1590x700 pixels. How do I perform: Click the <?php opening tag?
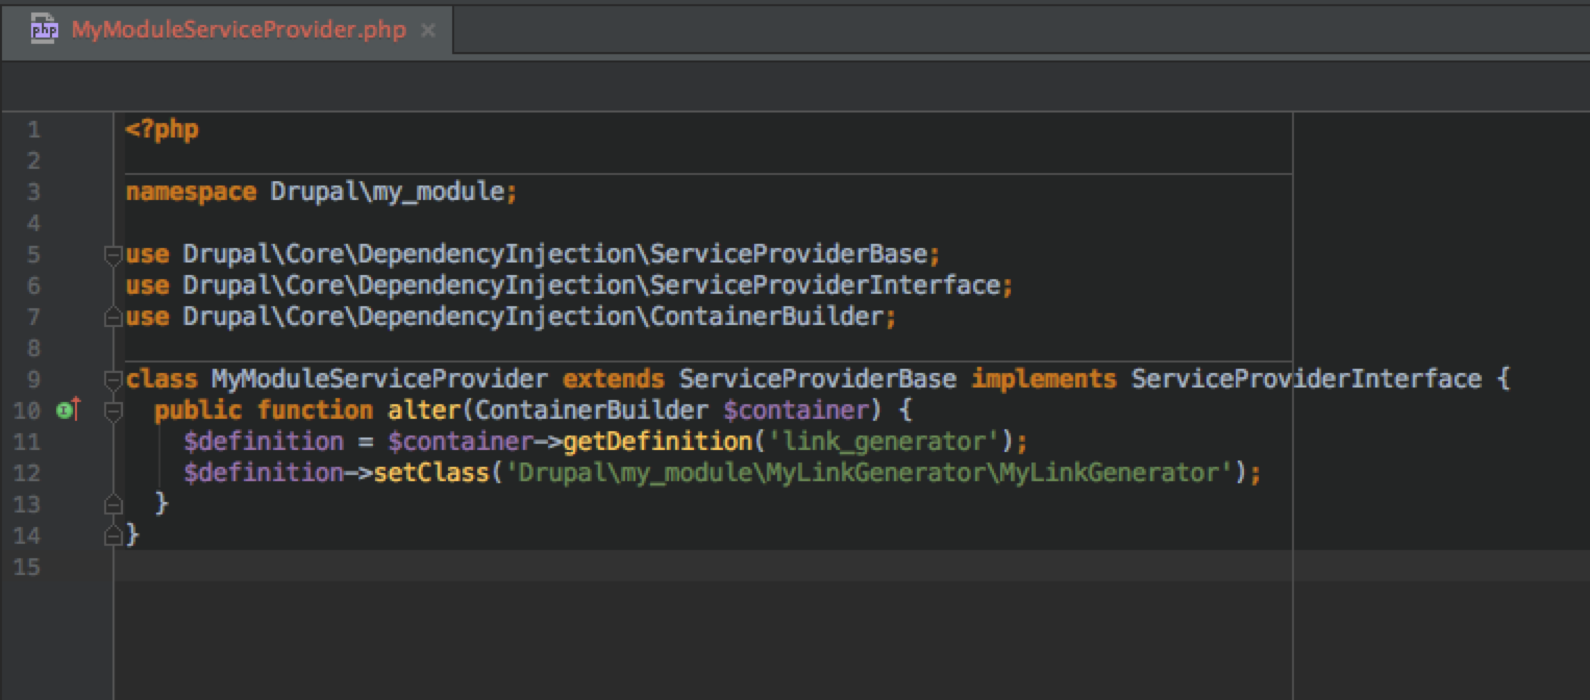pyautogui.click(x=162, y=129)
